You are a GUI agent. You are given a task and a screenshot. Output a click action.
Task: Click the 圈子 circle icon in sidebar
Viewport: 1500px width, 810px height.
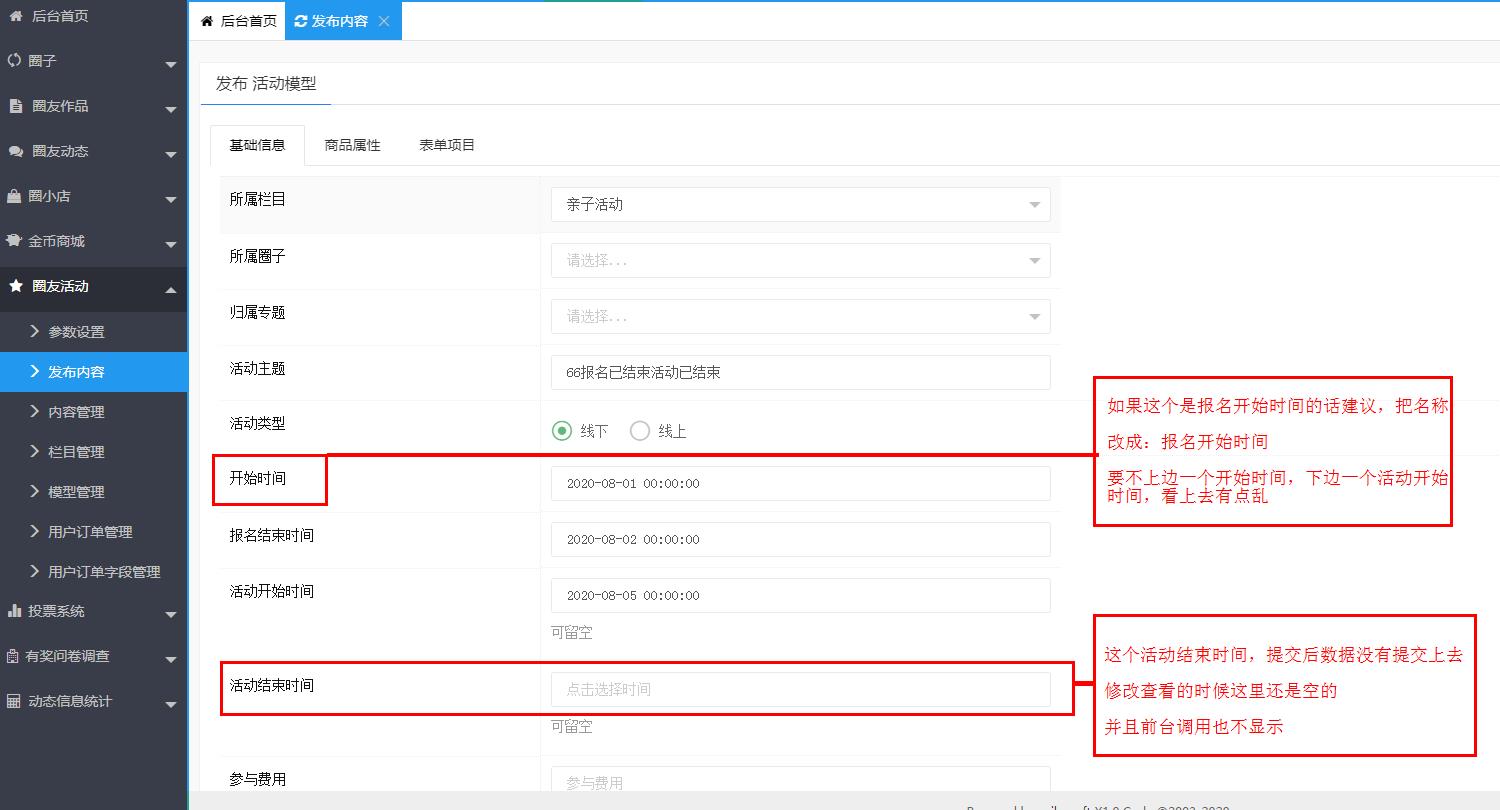point(14,61)
